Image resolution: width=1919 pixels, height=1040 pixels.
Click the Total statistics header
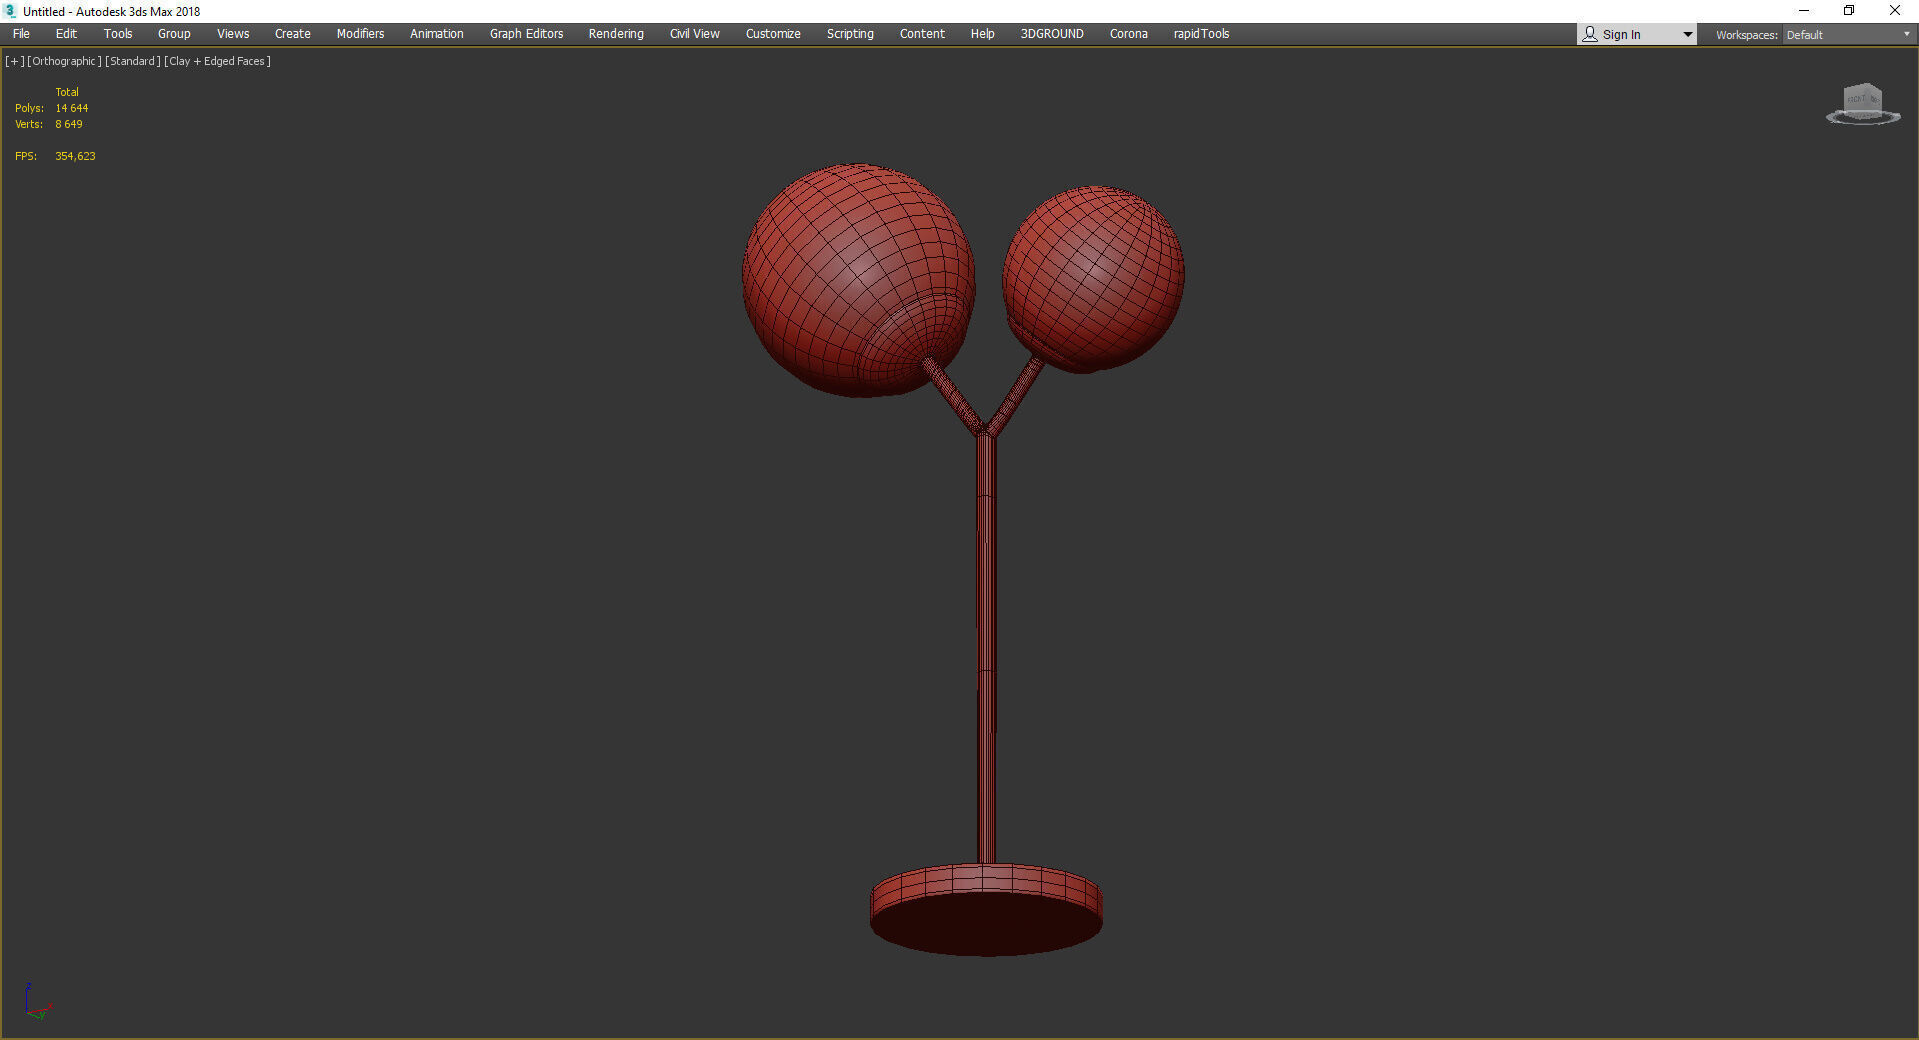(67, 92)
